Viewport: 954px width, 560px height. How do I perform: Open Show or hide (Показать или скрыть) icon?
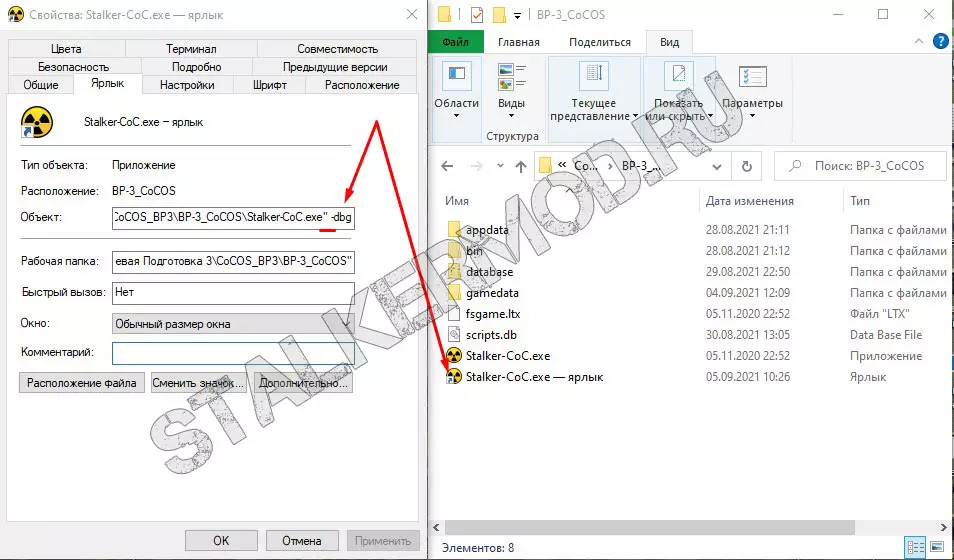tap(678, 74)
